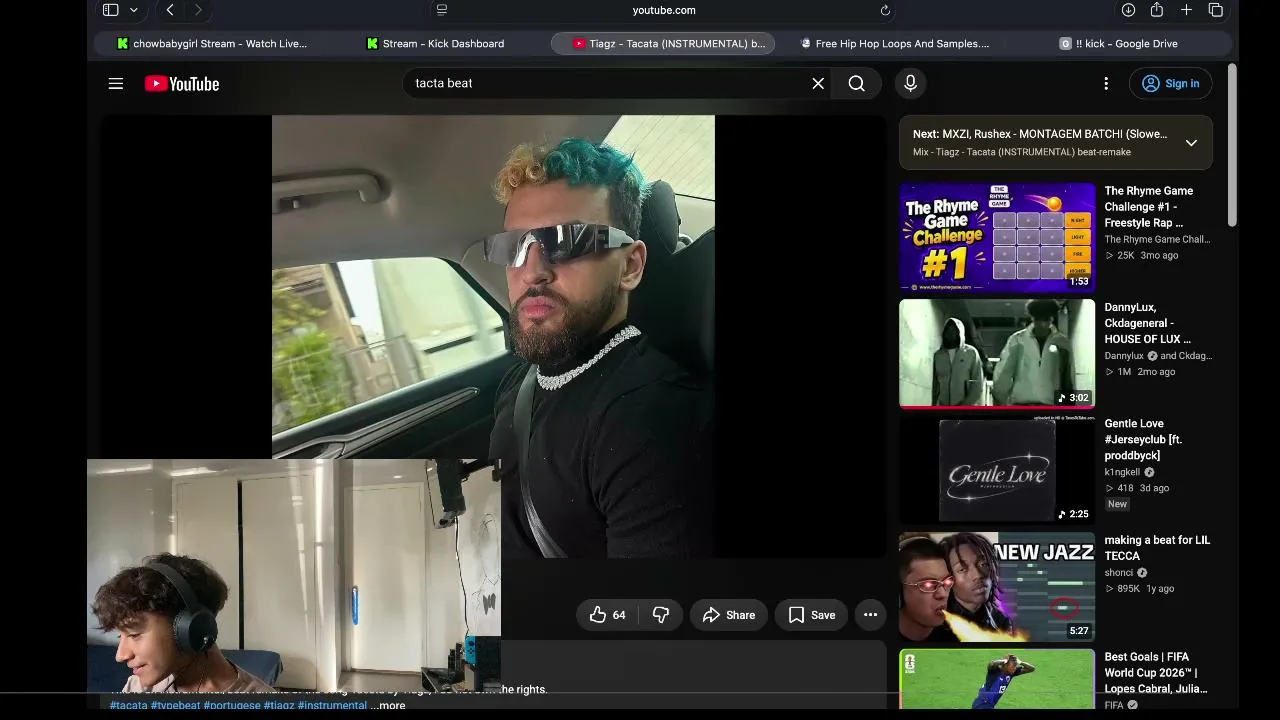The height and width of the screenshot is (720, 1280).
Task: Open the Gentle Love video thumbnail
Action: [x=997, y=469]
